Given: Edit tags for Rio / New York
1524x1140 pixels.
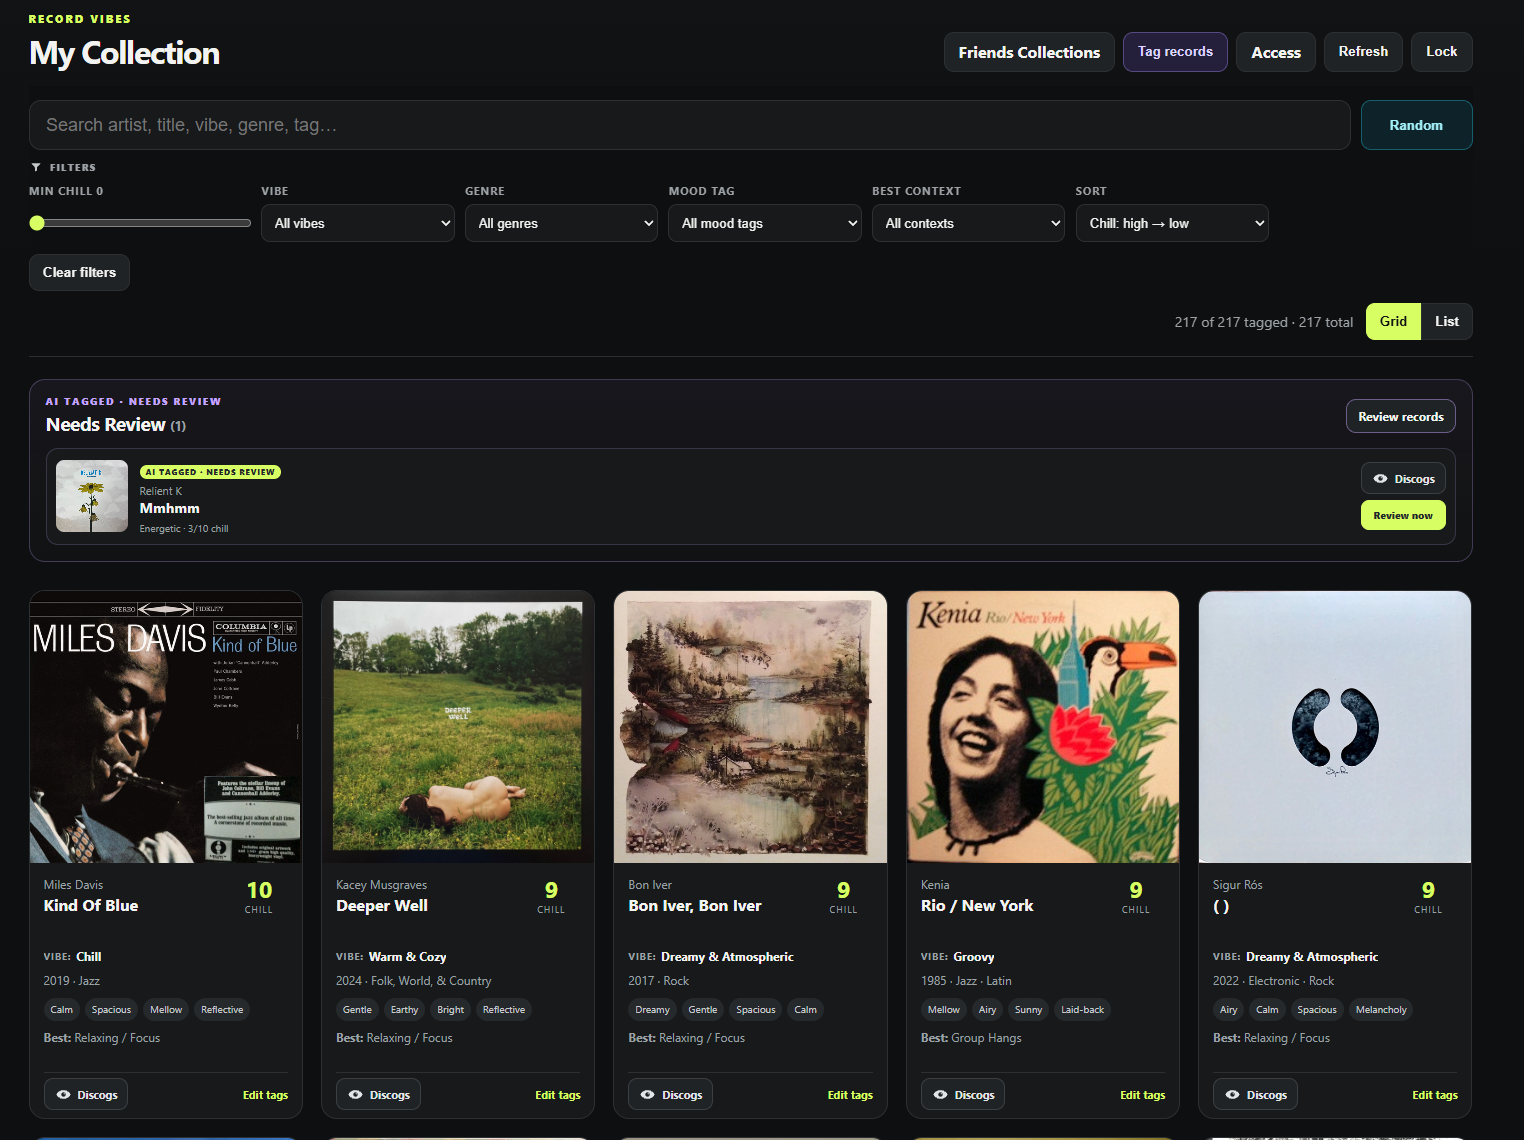Looking at the screenshot, I should (1142, 1095).
